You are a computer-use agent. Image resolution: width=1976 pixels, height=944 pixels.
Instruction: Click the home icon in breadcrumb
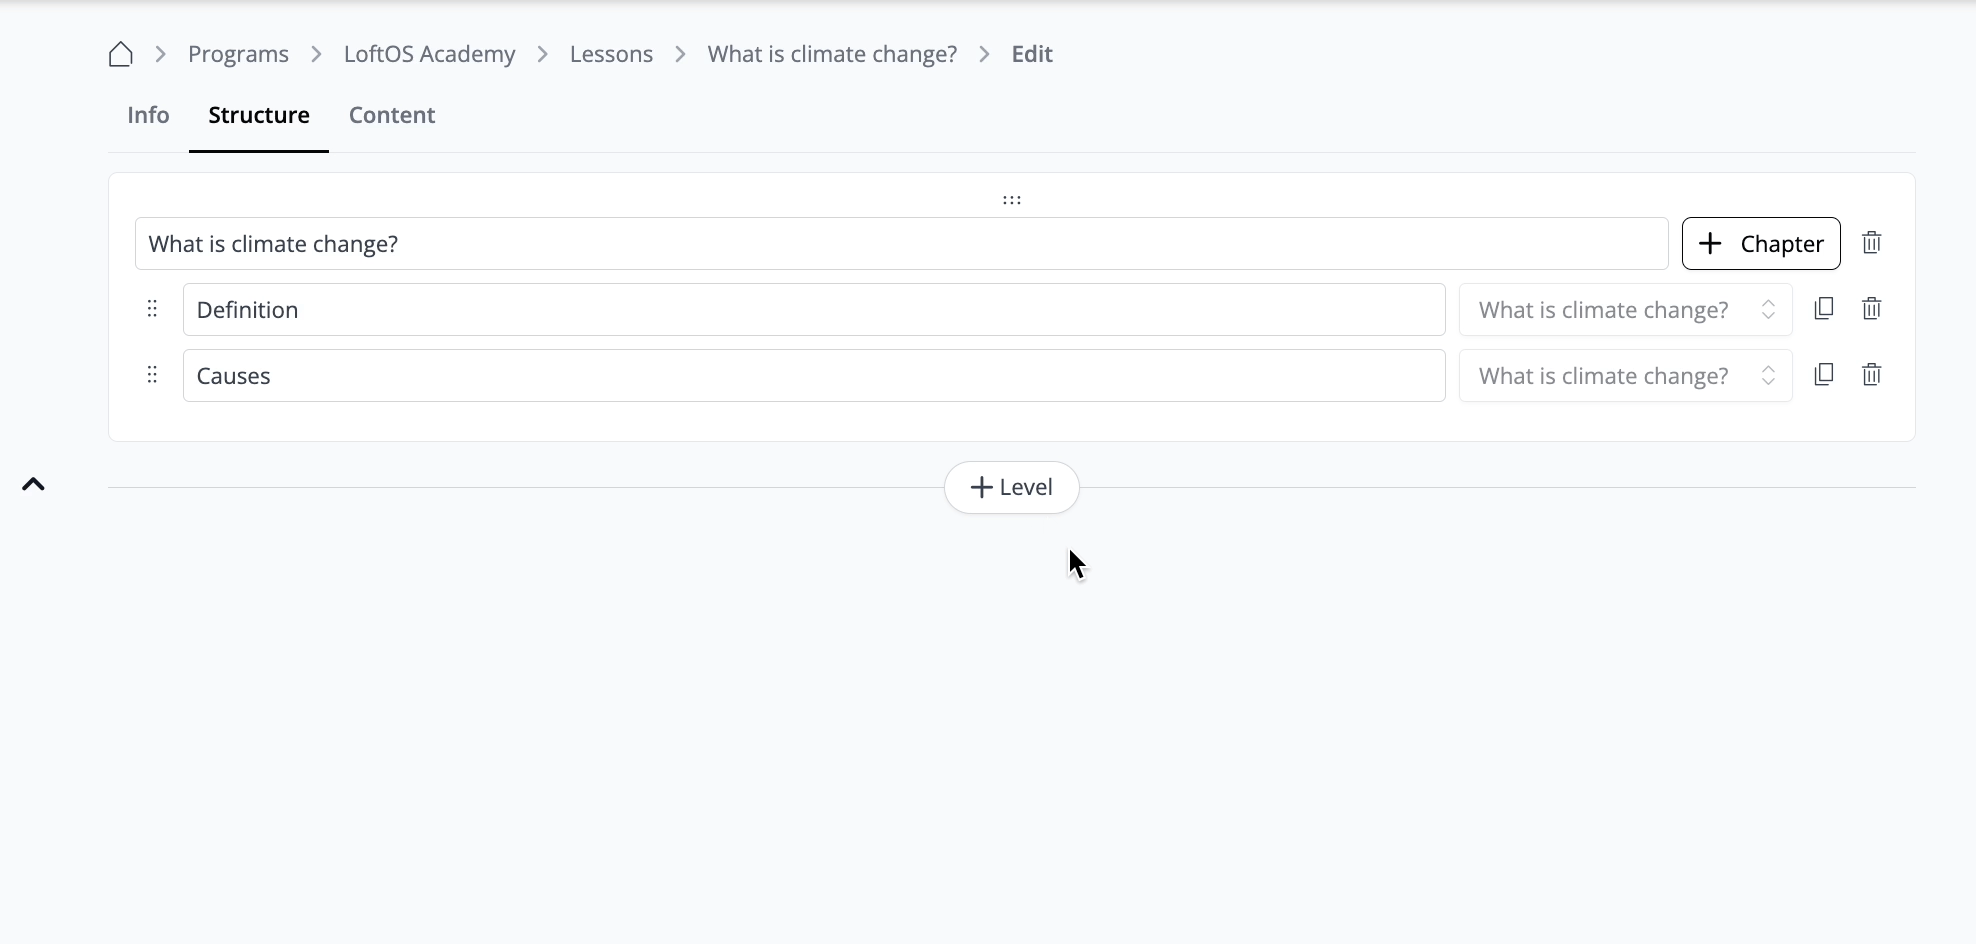click(120, 54)
